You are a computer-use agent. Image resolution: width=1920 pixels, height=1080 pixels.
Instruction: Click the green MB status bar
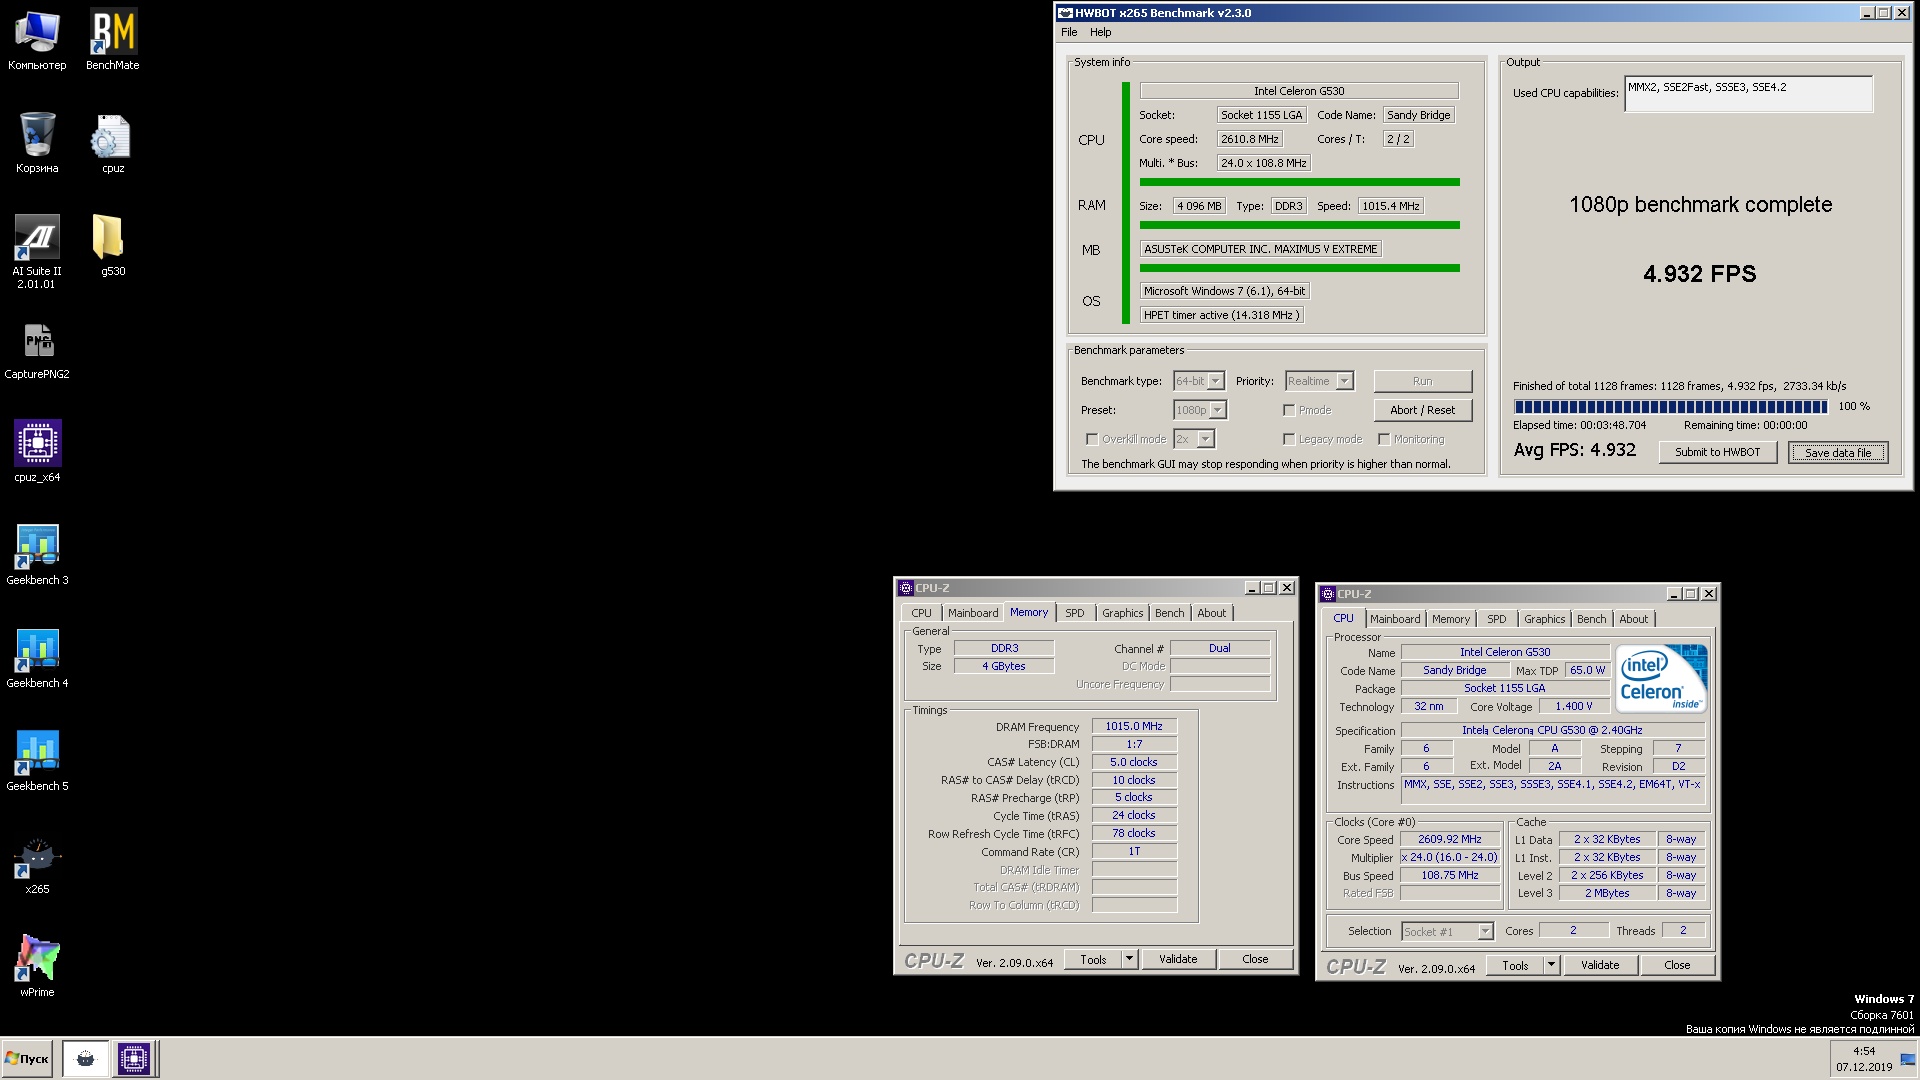click(x=1299, y=268)
